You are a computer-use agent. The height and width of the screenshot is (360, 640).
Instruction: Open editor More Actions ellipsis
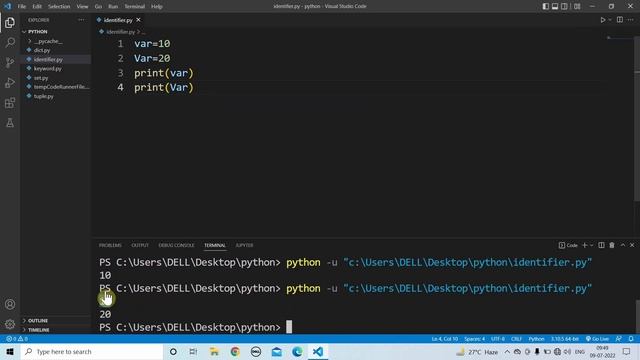[x=631, y=20]
